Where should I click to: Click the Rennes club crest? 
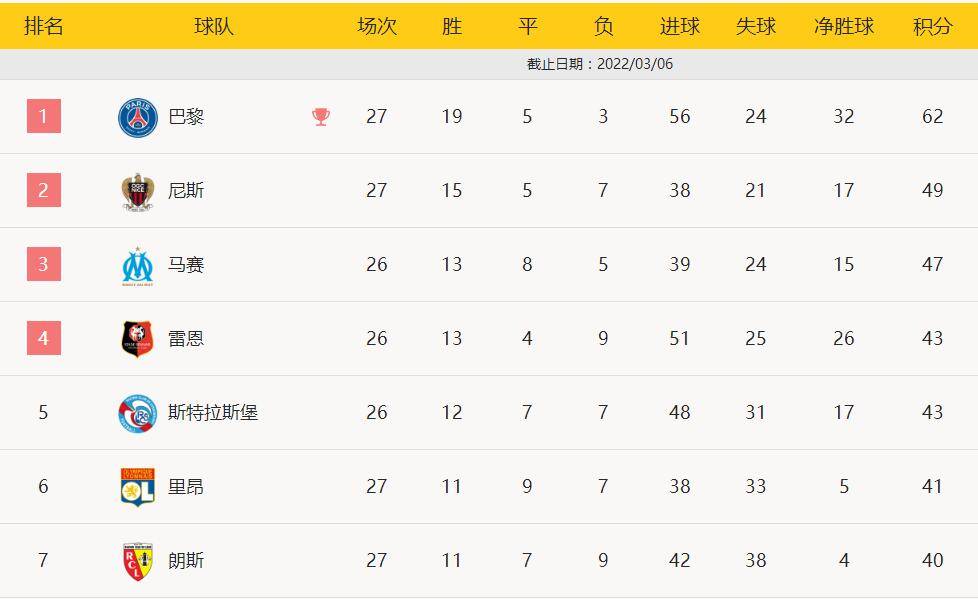[138, 339]
